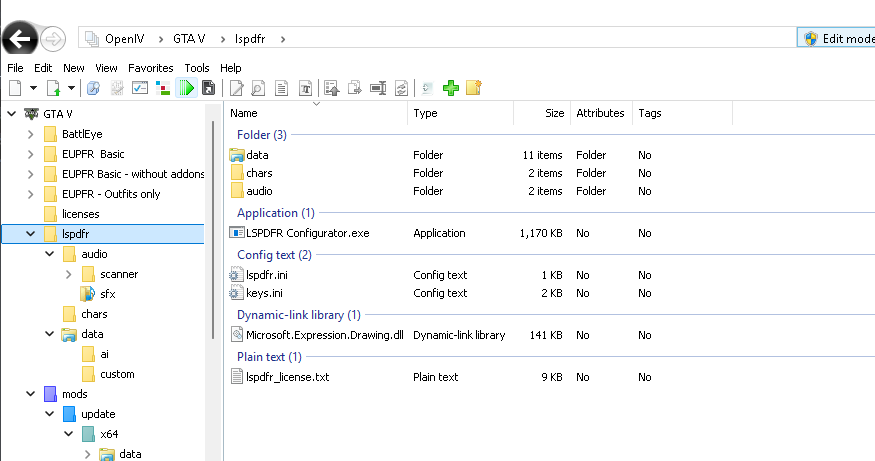Viewport: 875px width, 461px height.
Task: Click the green play arrow toolbar icon
Action: pyautogui.click(x=186, y=88)
